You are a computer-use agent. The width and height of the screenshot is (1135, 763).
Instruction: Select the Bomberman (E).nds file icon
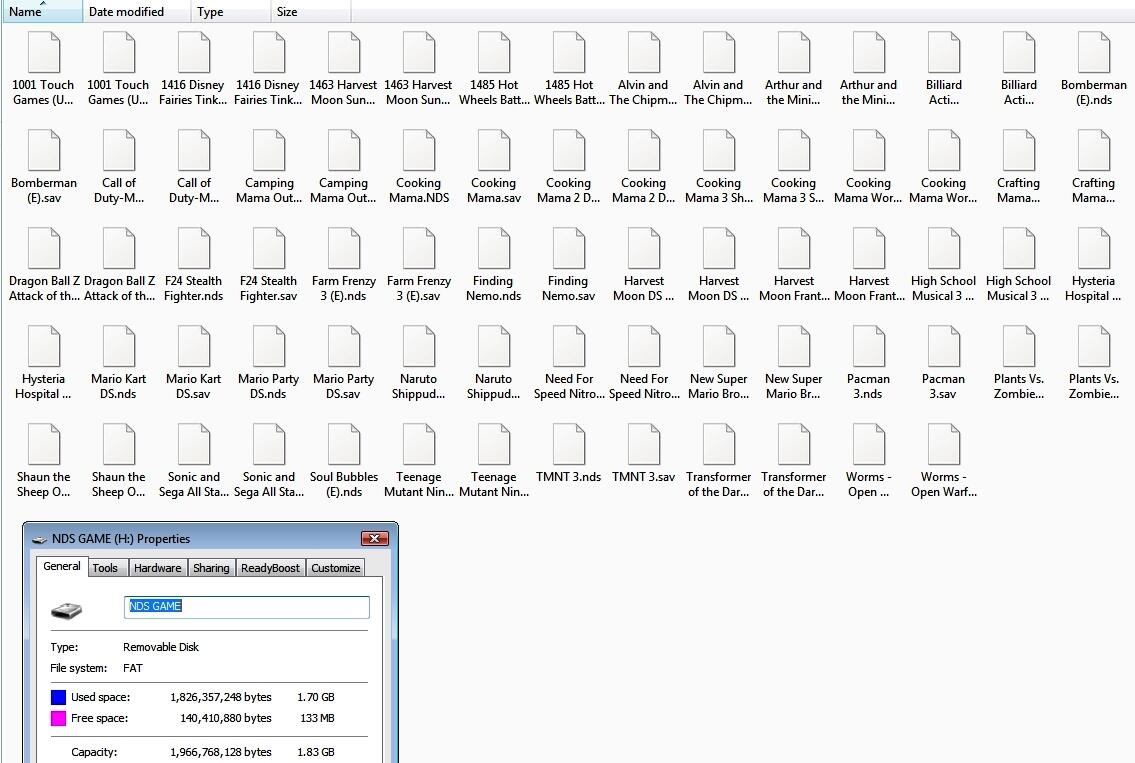click(1094, 53)
